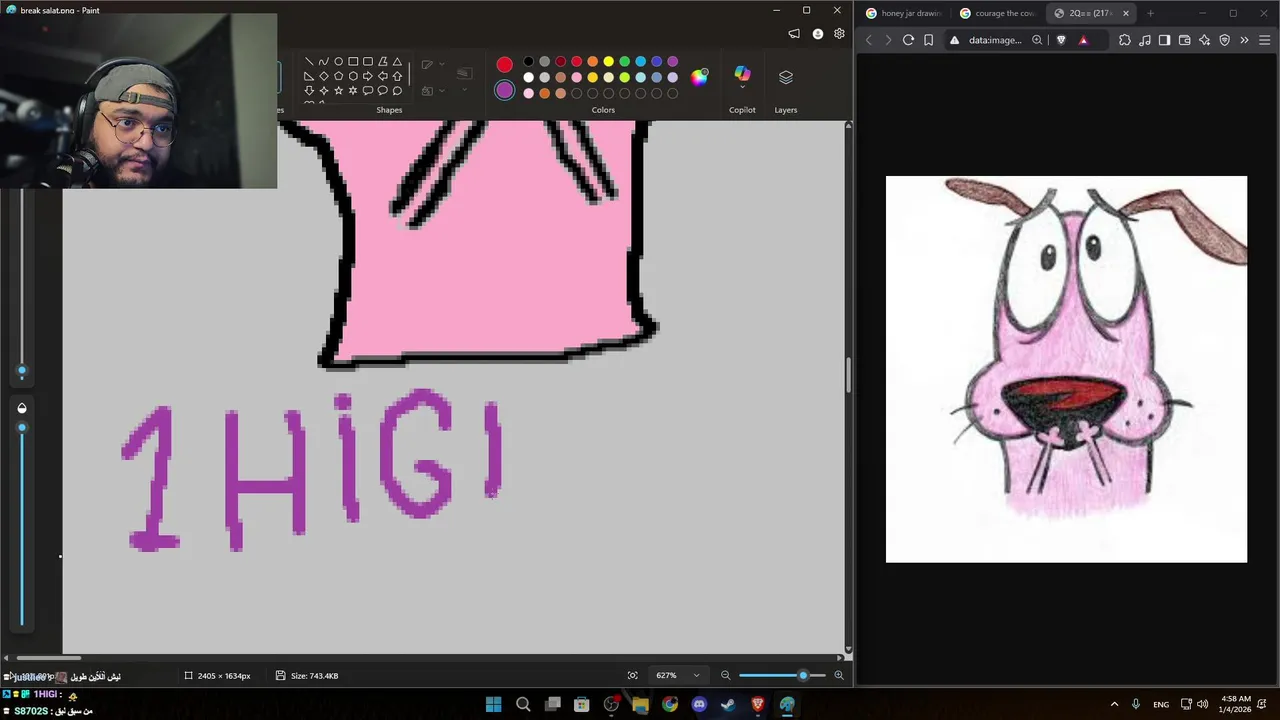This screenshot has width=1280, height=720.
Task: Pick the yellow palette swatch
Action: [x=608, y=62]
